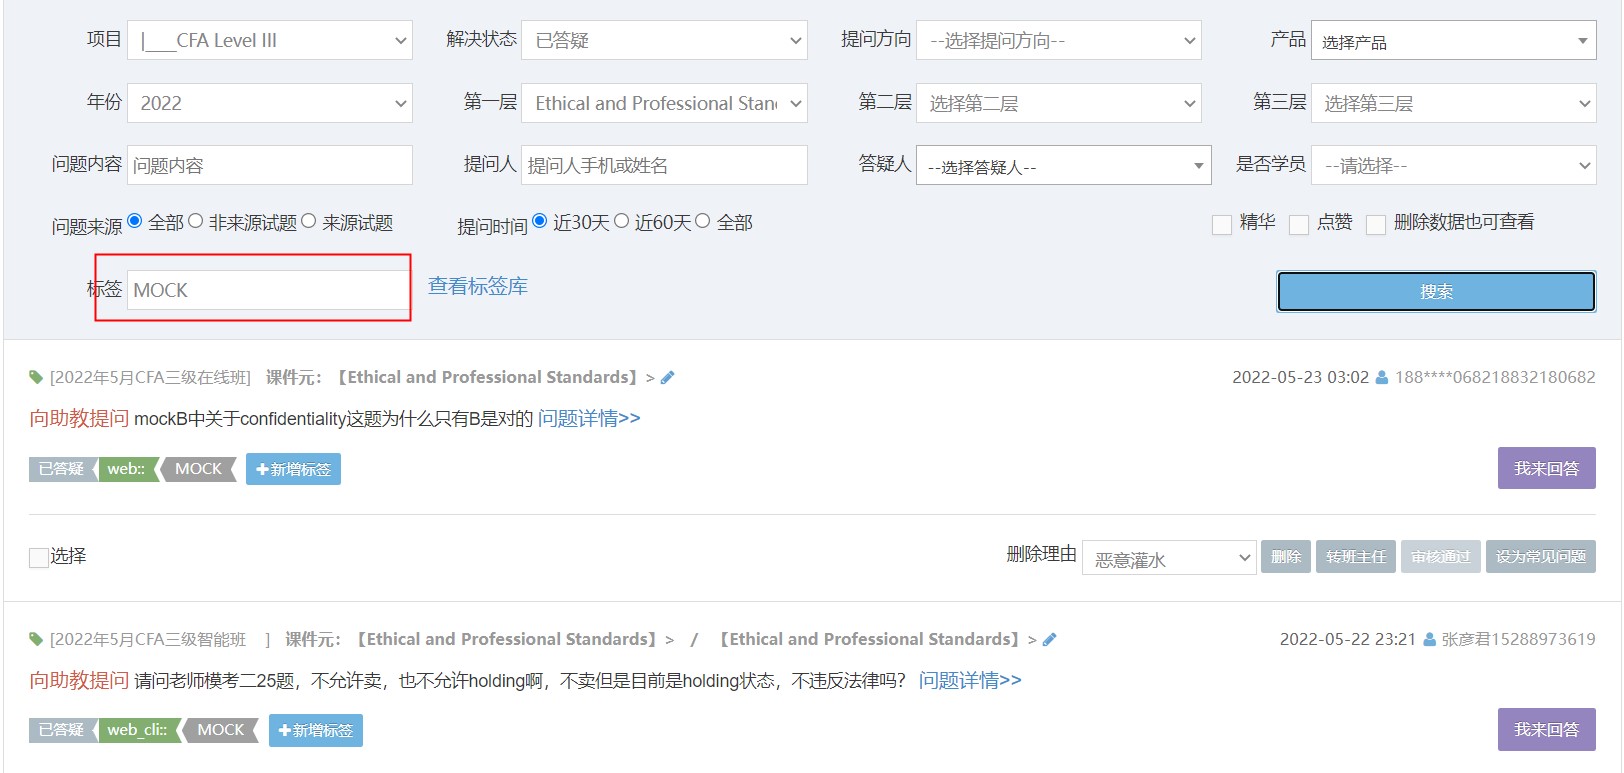Open the 年份 2022 dropdown
The width and height of the screenshot is (1624, 773).
click(x=270, y=103)
